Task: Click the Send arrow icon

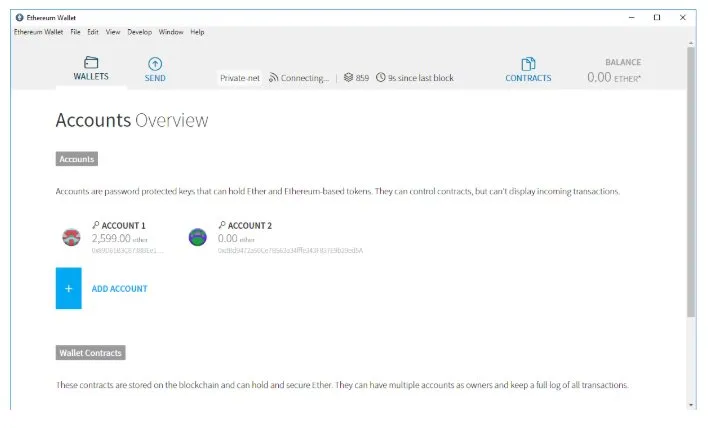Action: tap(155, 63)
